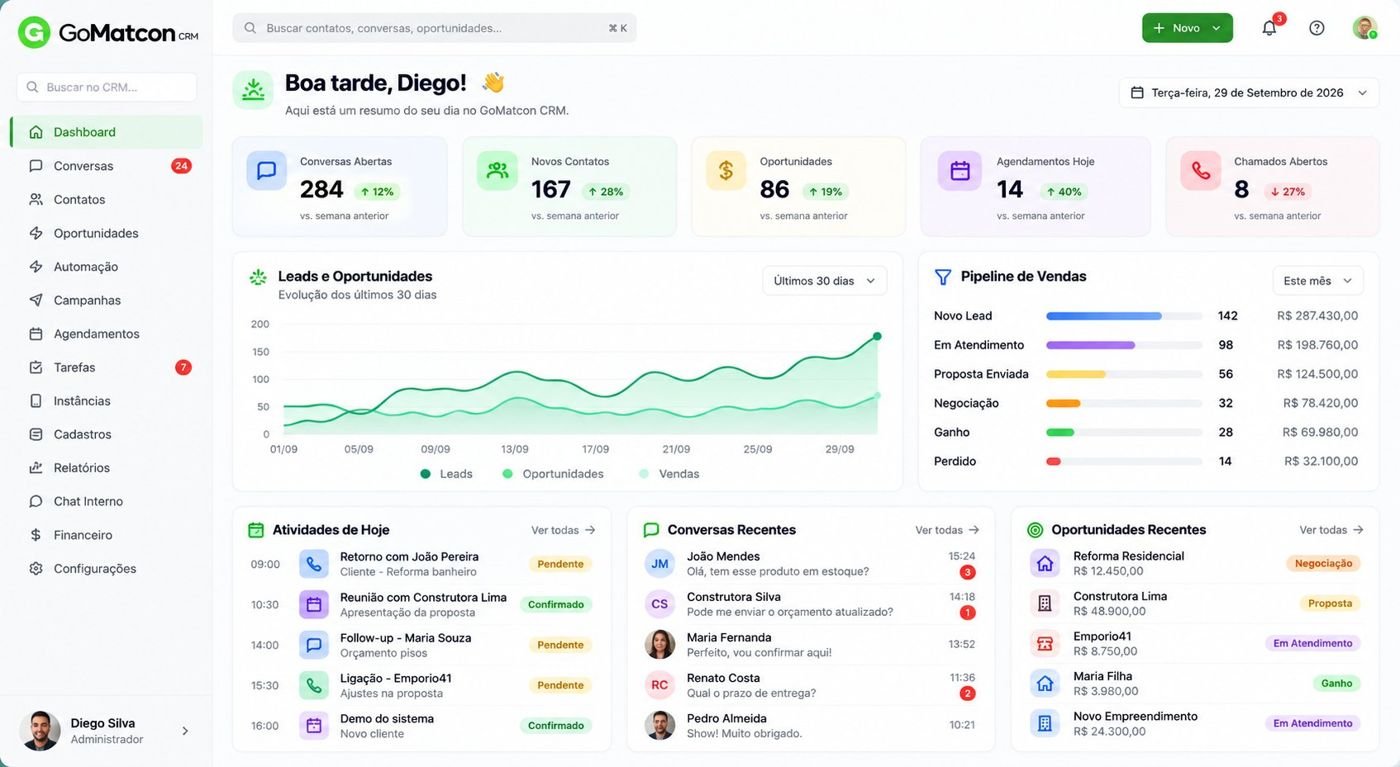This screenshot has height=767, width=1400.
Task: Click Ver todas in Atividades de Hoje
Action: (563, 530)
